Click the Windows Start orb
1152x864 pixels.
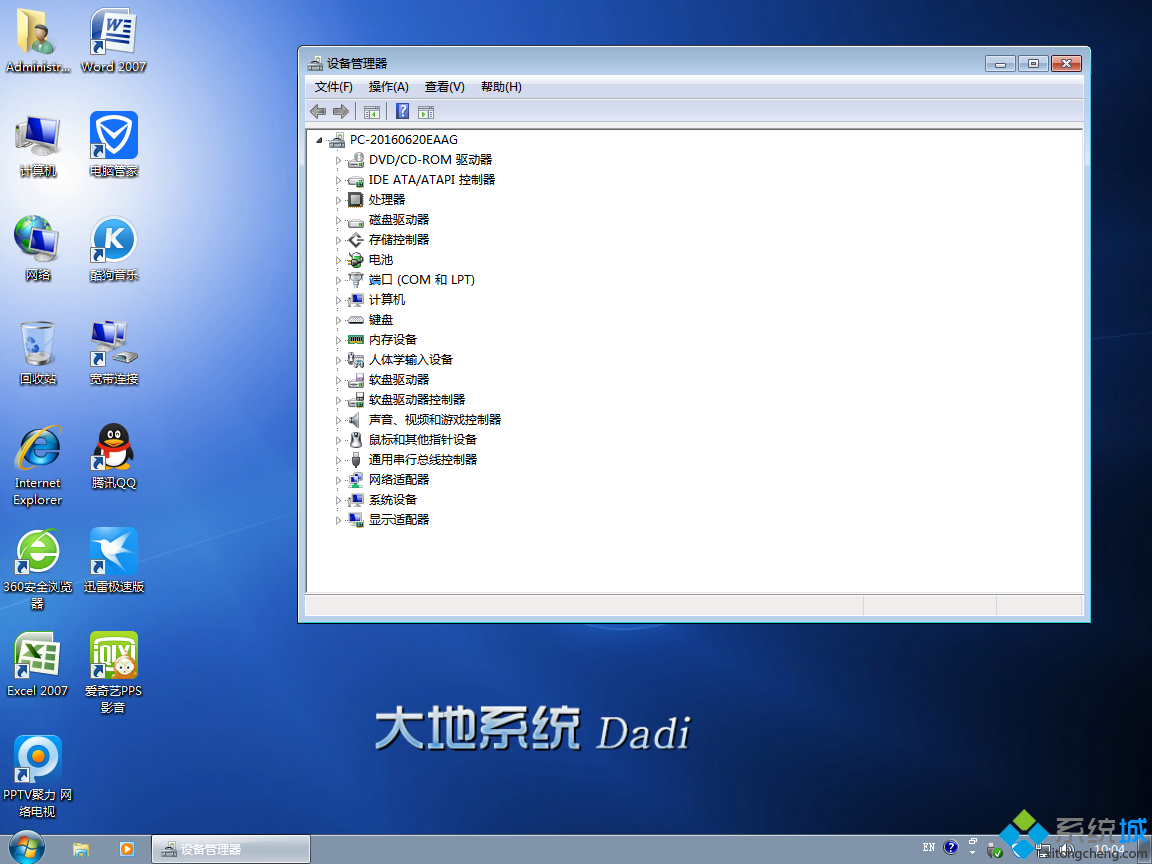[27, 849]
